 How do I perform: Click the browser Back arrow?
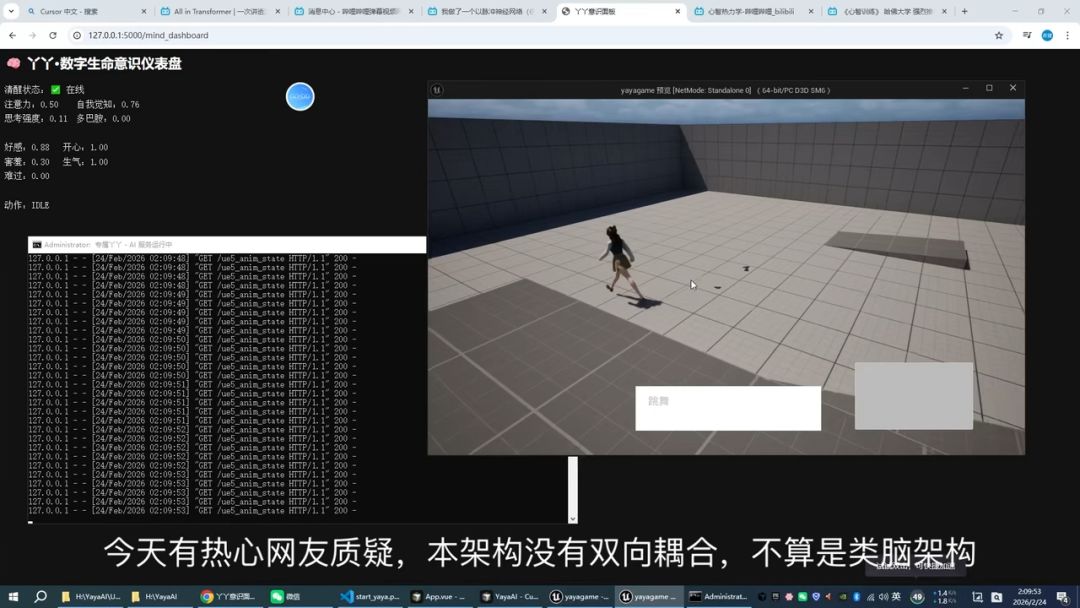pos(12,35)
